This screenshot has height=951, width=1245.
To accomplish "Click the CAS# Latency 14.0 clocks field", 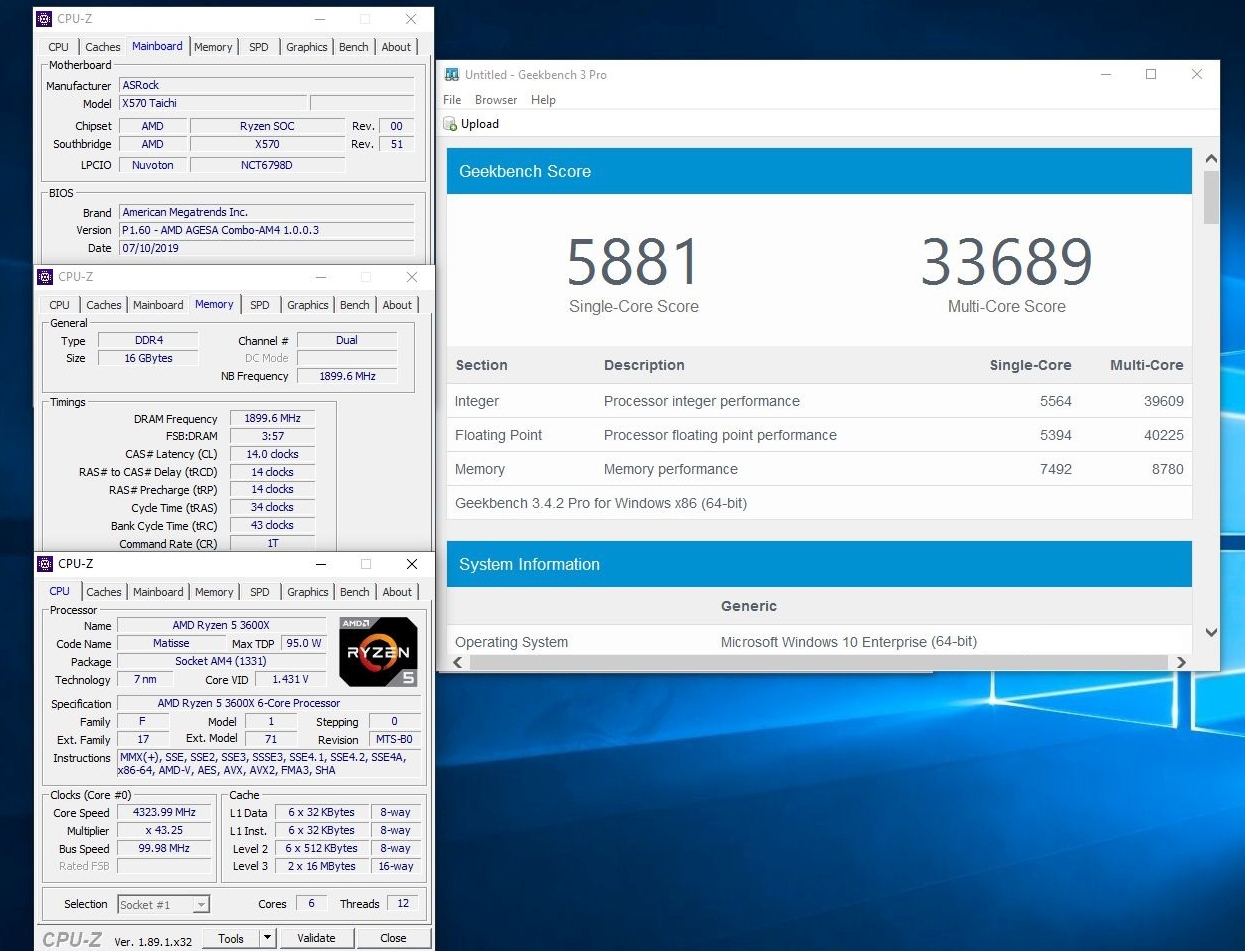I will pos(272,454).
